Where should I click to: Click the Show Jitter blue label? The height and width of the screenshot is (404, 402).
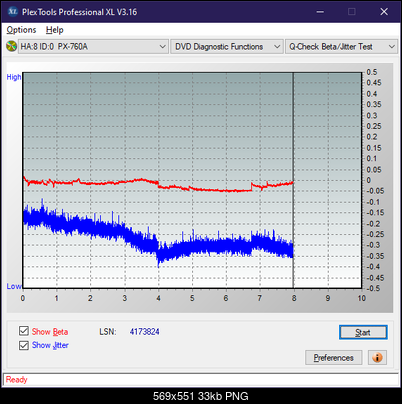(x=50, y=345)
